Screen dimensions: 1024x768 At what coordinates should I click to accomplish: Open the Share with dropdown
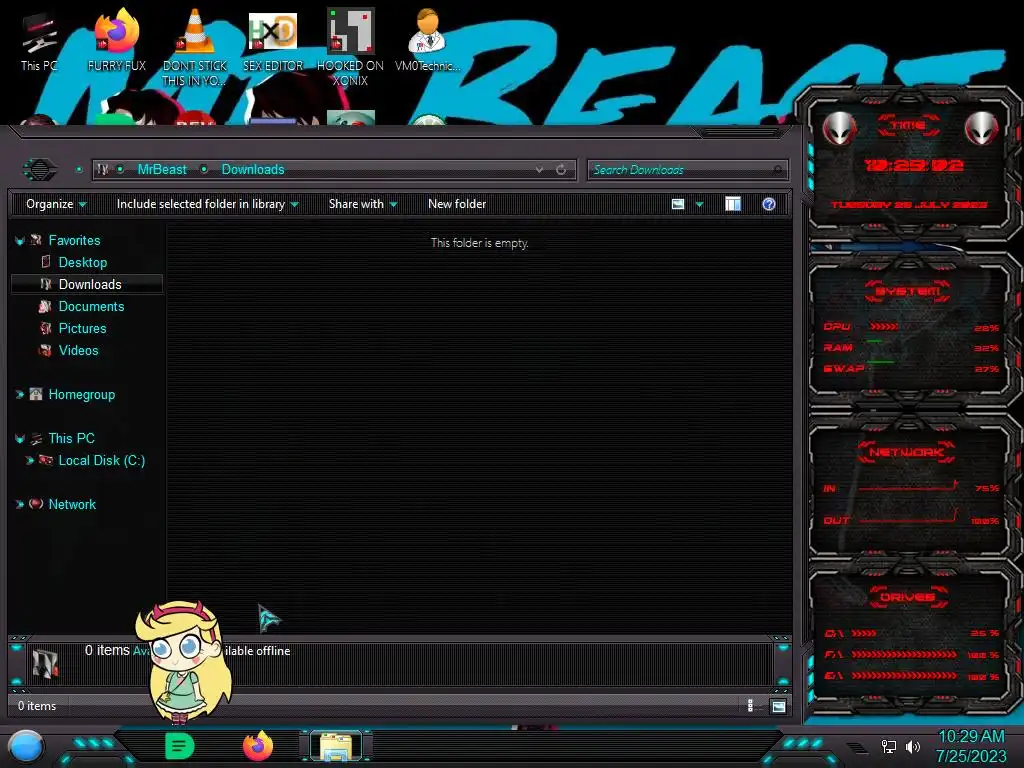tap(363, 204)
